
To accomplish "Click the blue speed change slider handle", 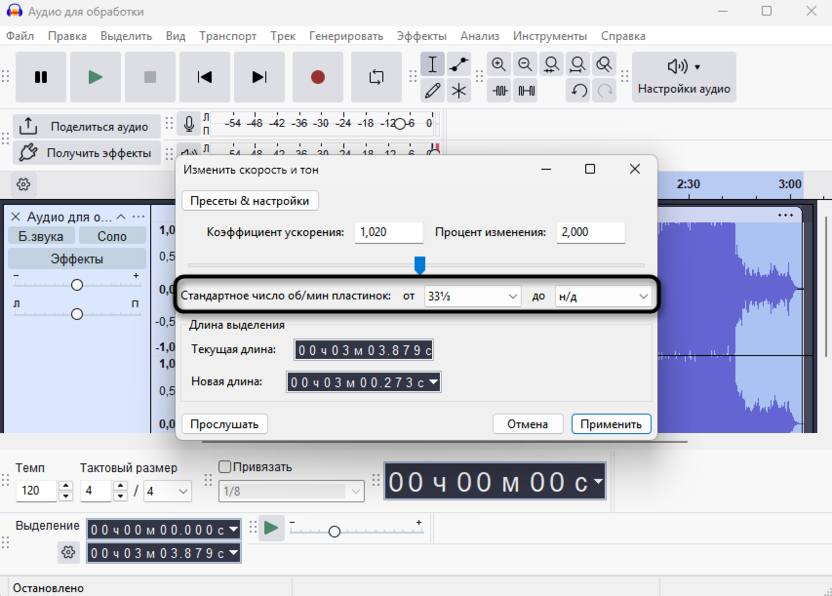I will click(420, 265).
